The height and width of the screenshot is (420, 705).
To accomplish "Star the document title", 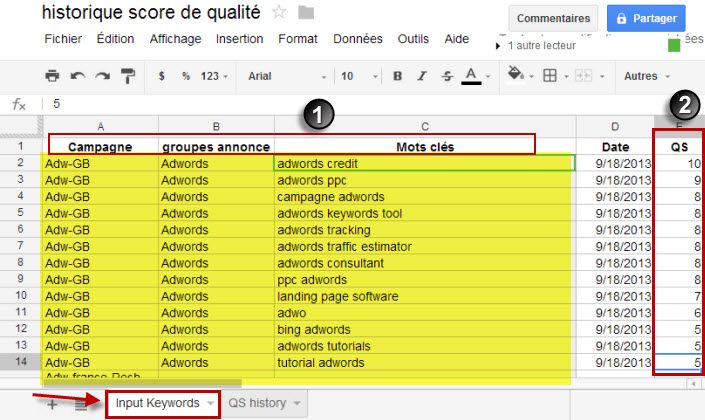I will 279,12.
